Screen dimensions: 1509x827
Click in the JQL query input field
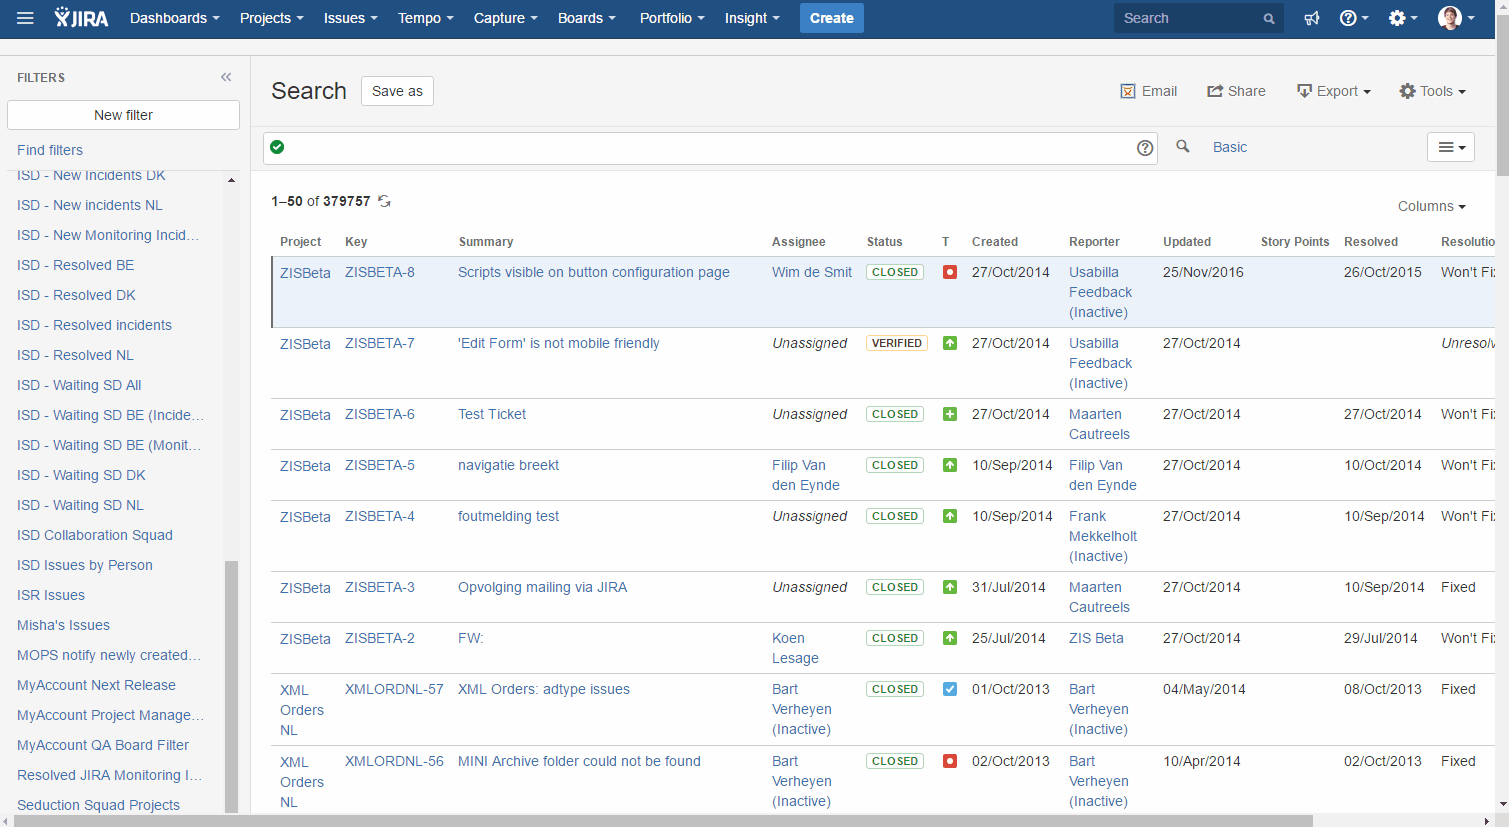700,148
